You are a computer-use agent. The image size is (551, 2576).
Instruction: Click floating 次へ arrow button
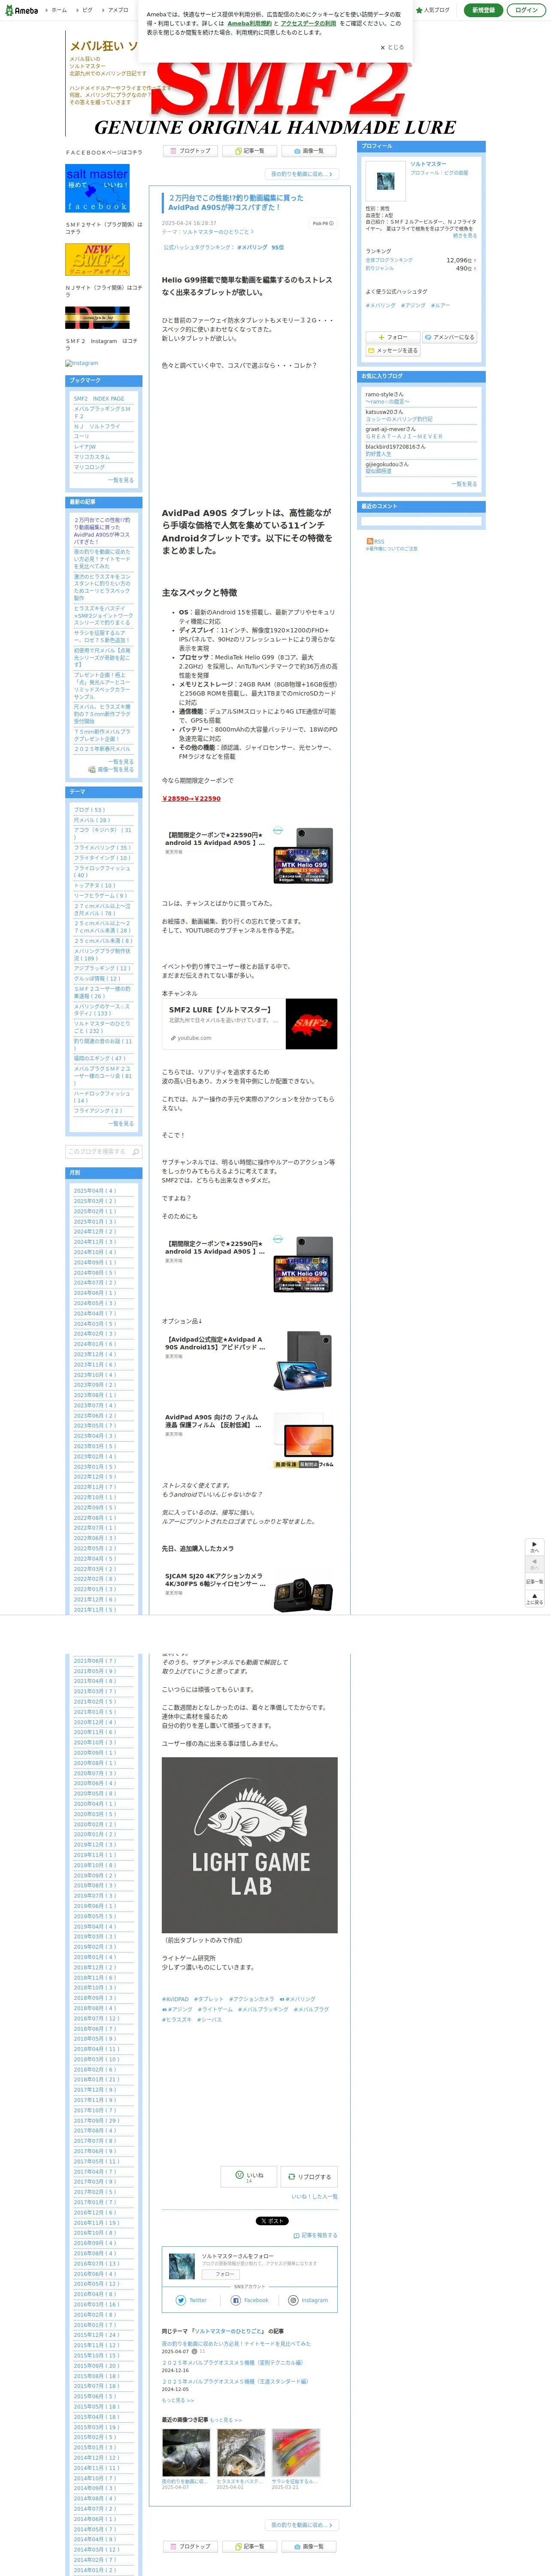[x=535, y=1546]
